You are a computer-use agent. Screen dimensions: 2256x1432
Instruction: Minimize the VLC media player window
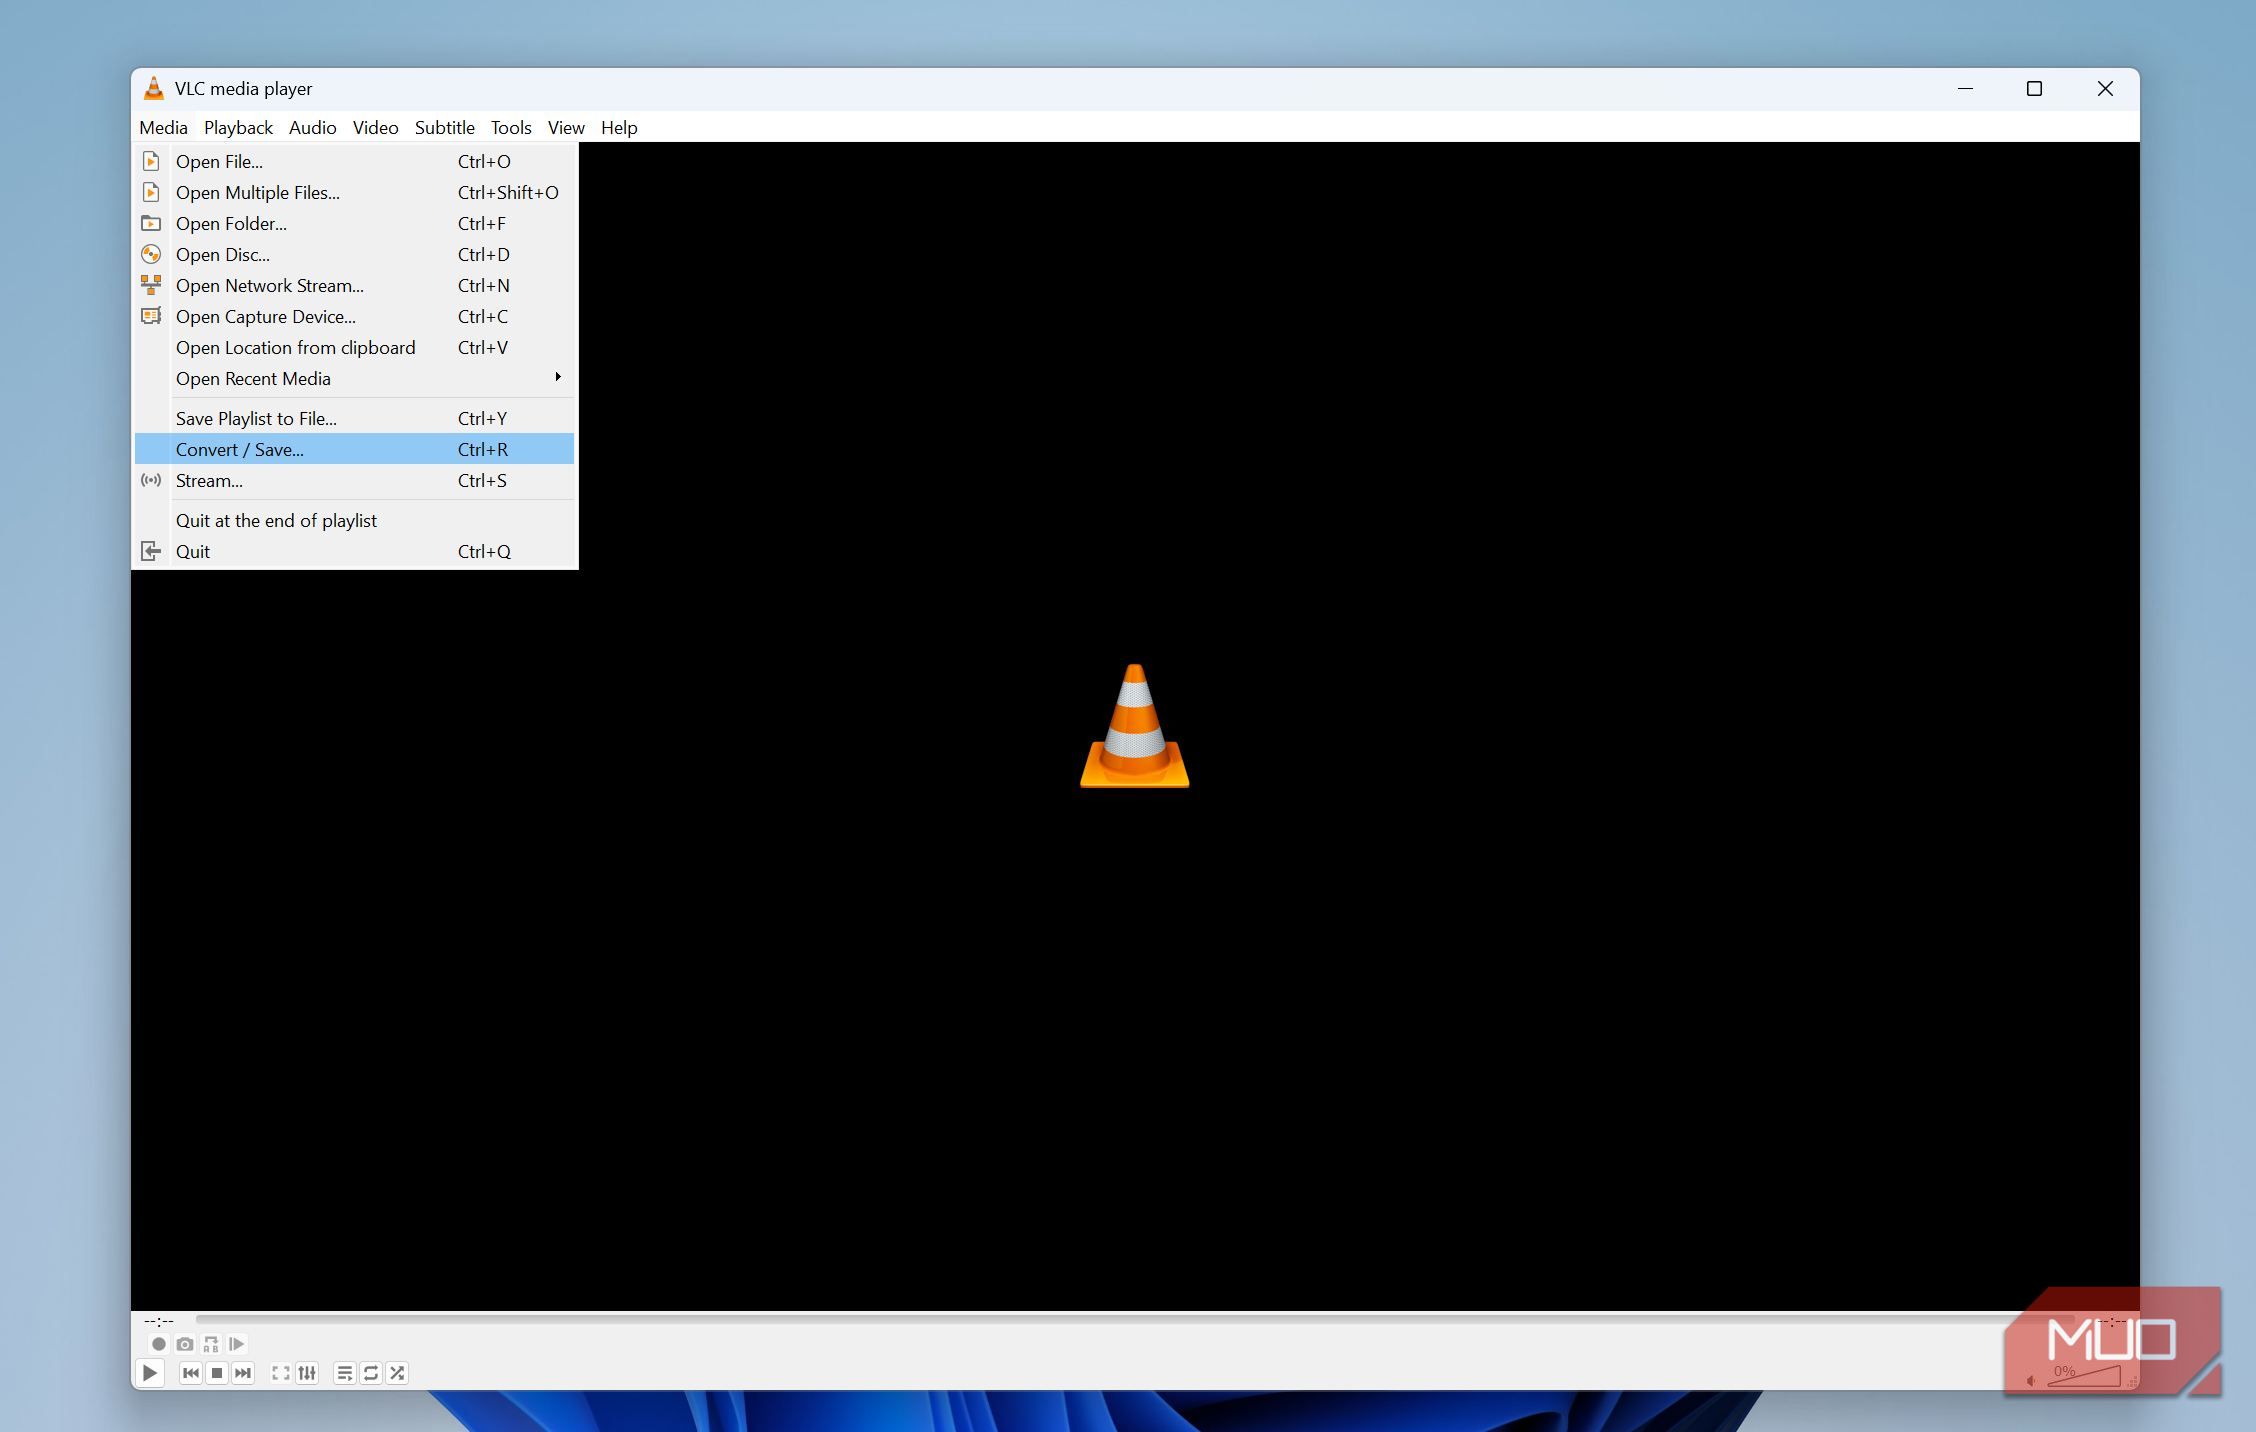click(x=1965, y=89)
